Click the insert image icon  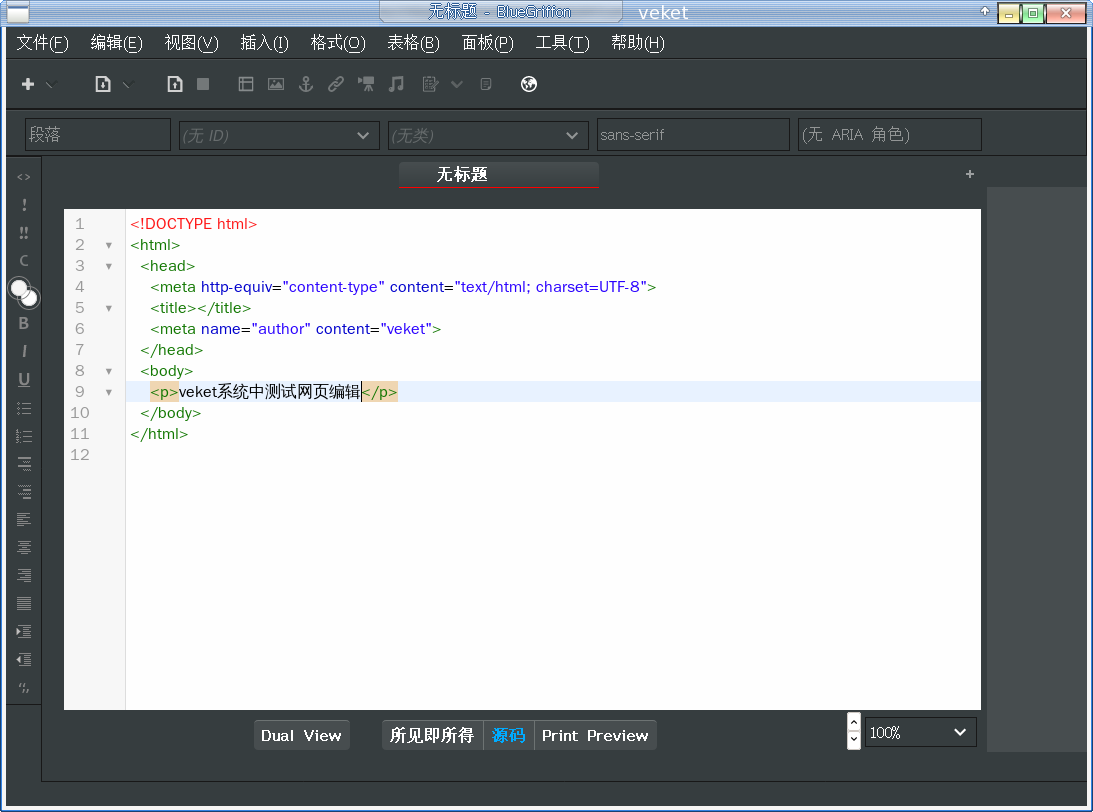click(x=275, y=84)
